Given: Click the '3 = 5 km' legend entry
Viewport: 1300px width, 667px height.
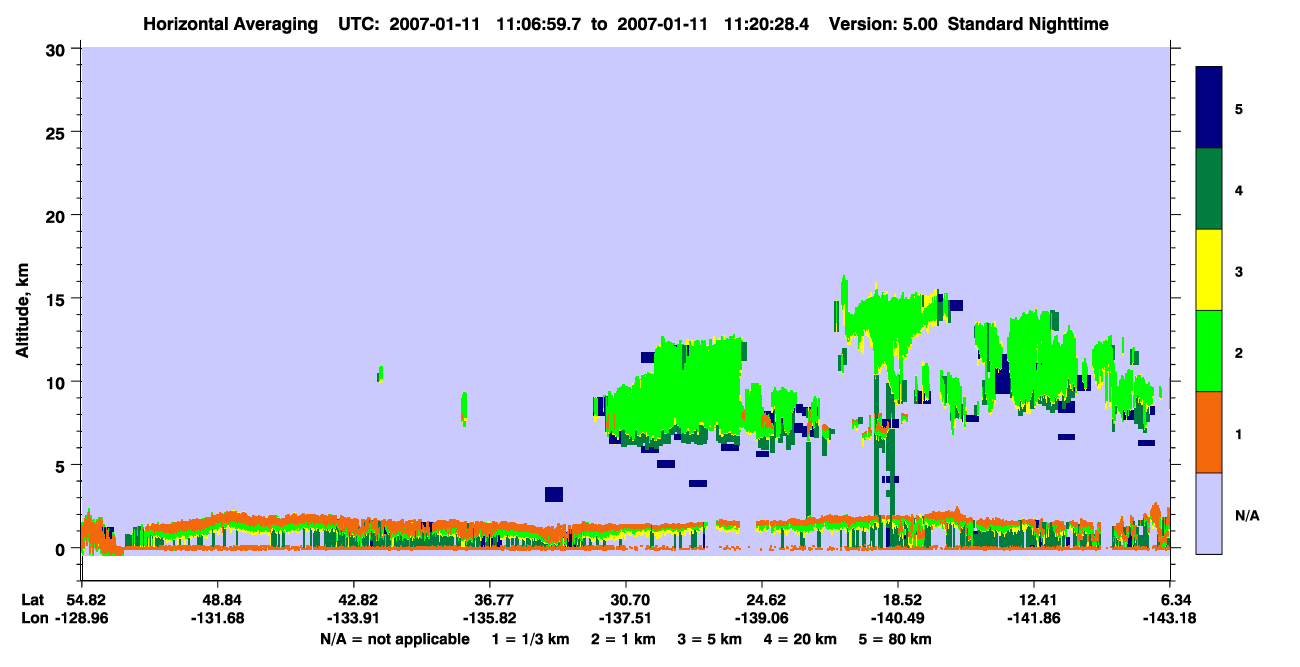Looking at the screenshot, I should (712, 639).
